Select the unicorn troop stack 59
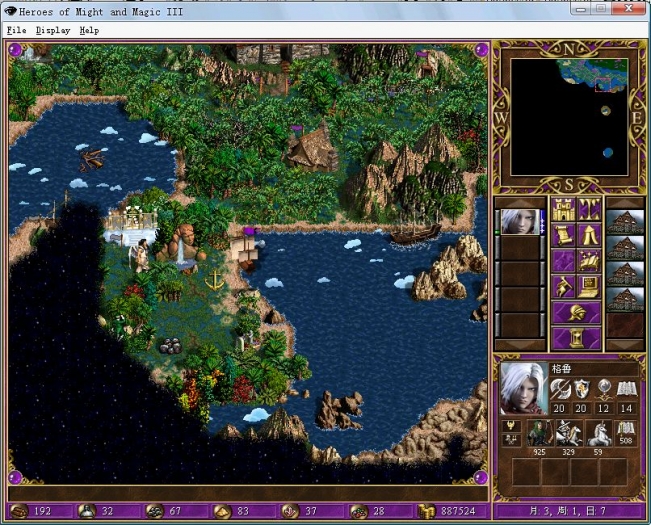 (x=599, y=433)
